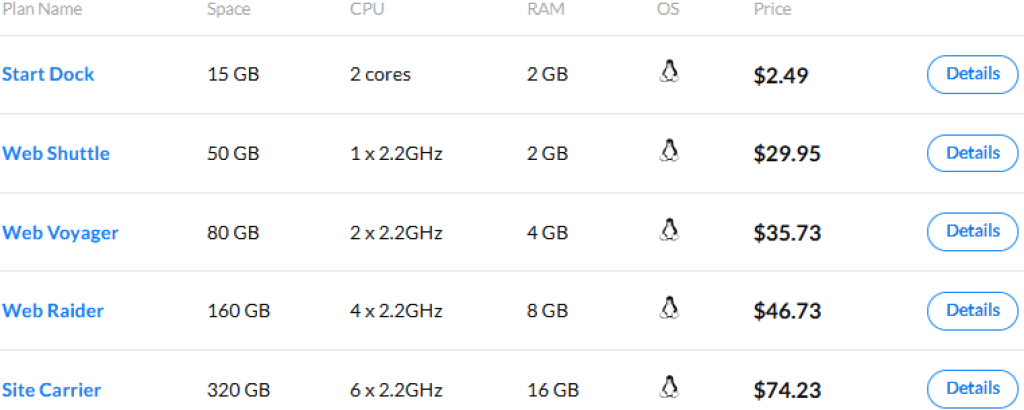
Task: Click the RAM column header
Action: [545, 10]
